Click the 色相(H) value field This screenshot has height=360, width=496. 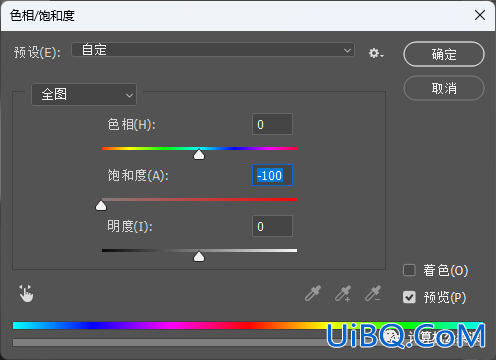point(272,124)
